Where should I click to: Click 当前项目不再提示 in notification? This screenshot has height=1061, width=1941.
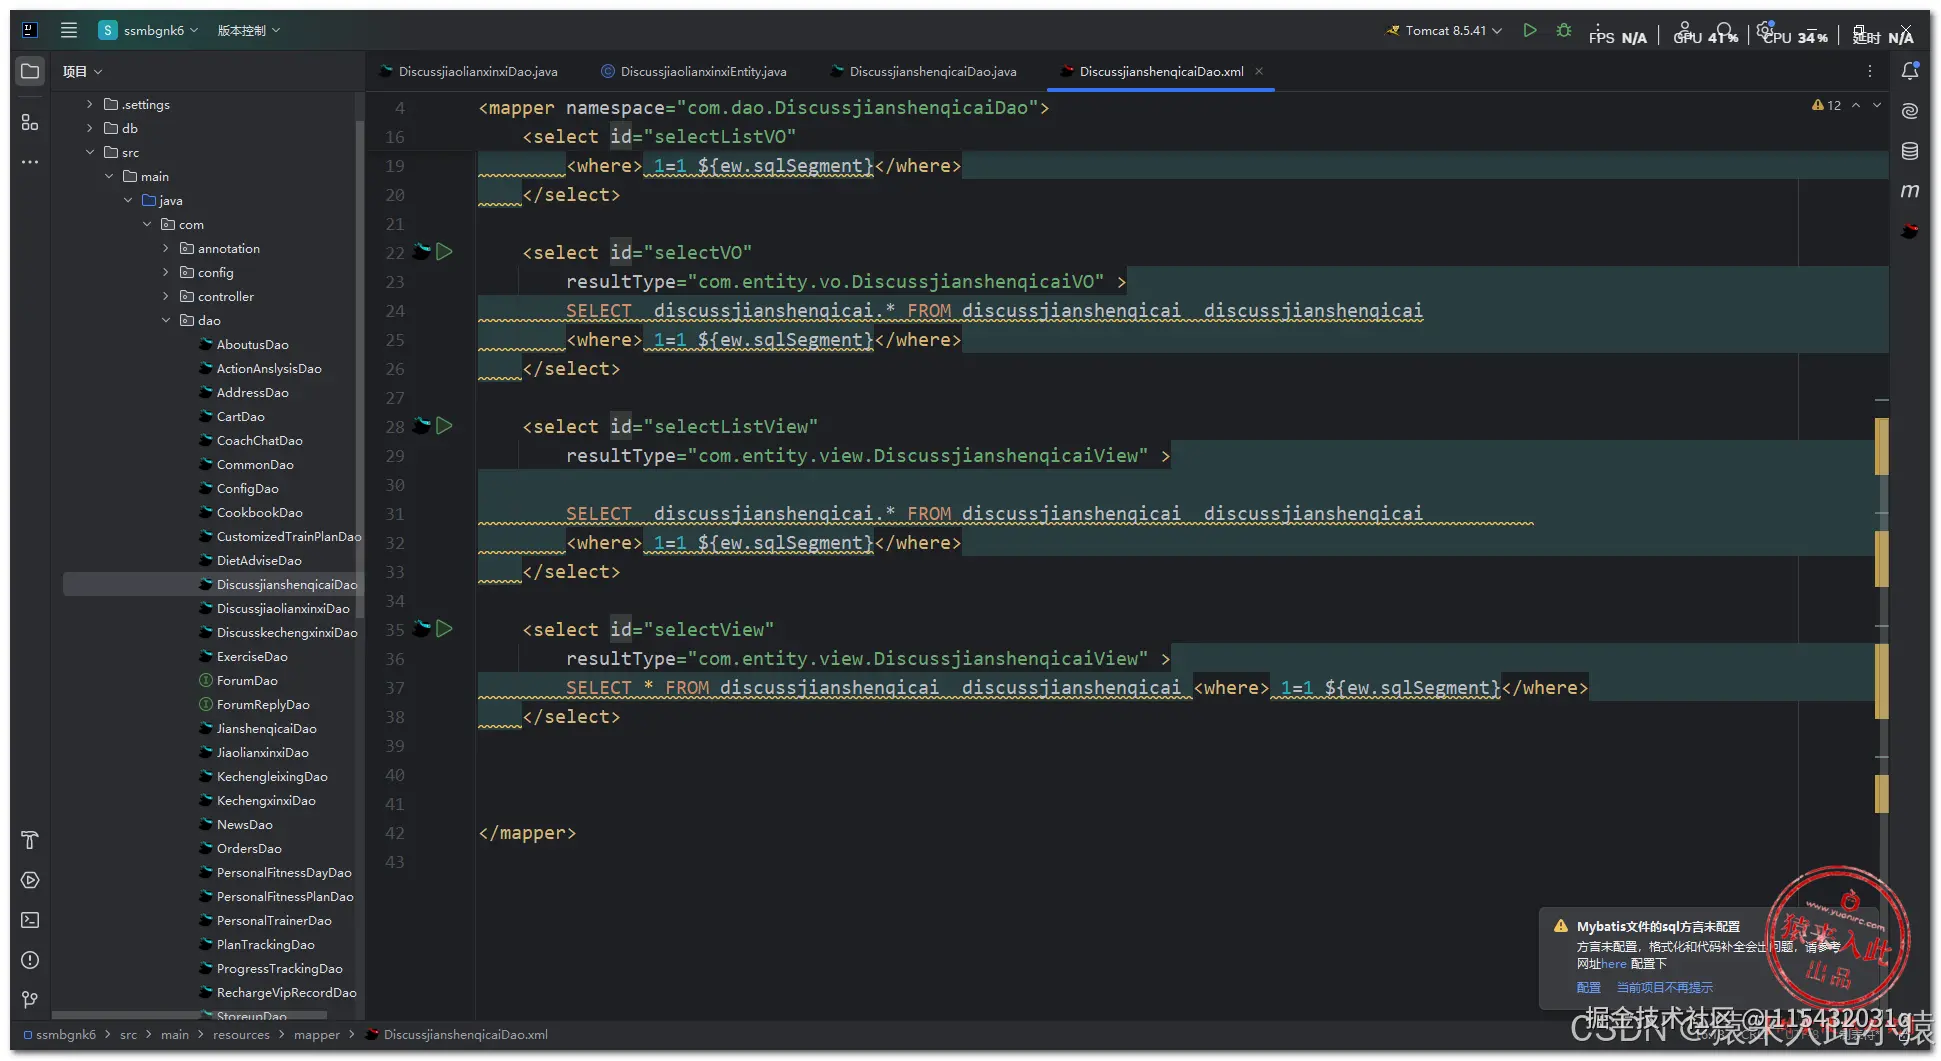click(x=1664, y=987)
